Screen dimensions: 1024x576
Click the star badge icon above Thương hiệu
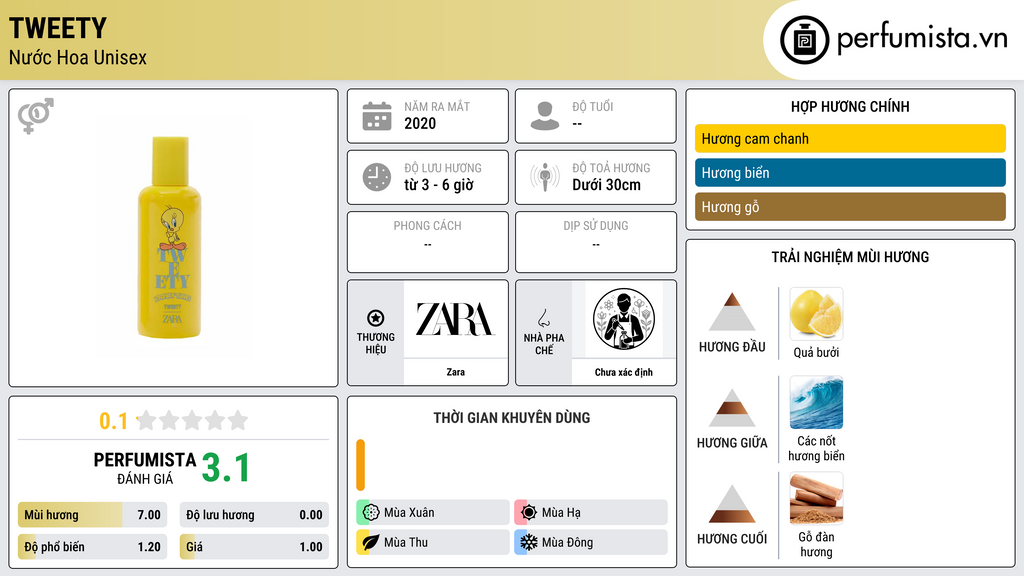[376, 318]
